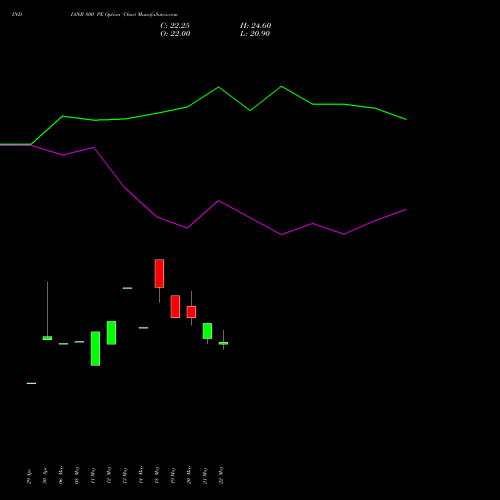
Task: Select the 06 May date label
Action: tap(61, 475)
